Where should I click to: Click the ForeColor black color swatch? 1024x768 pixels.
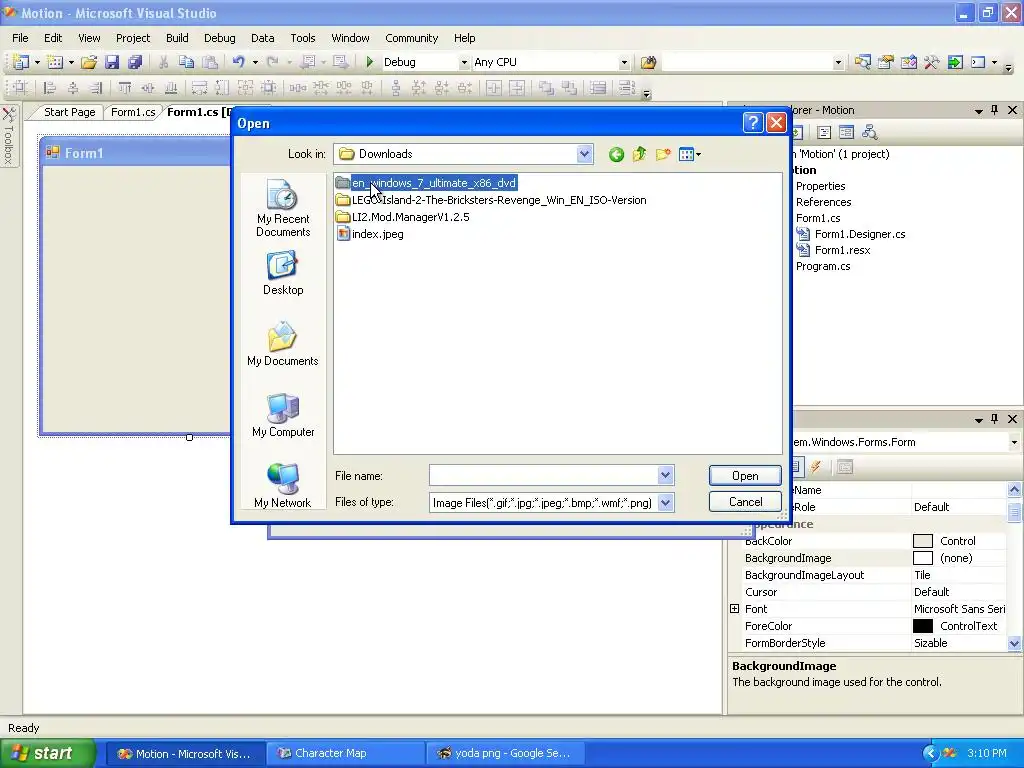click(x=922, y=626)
